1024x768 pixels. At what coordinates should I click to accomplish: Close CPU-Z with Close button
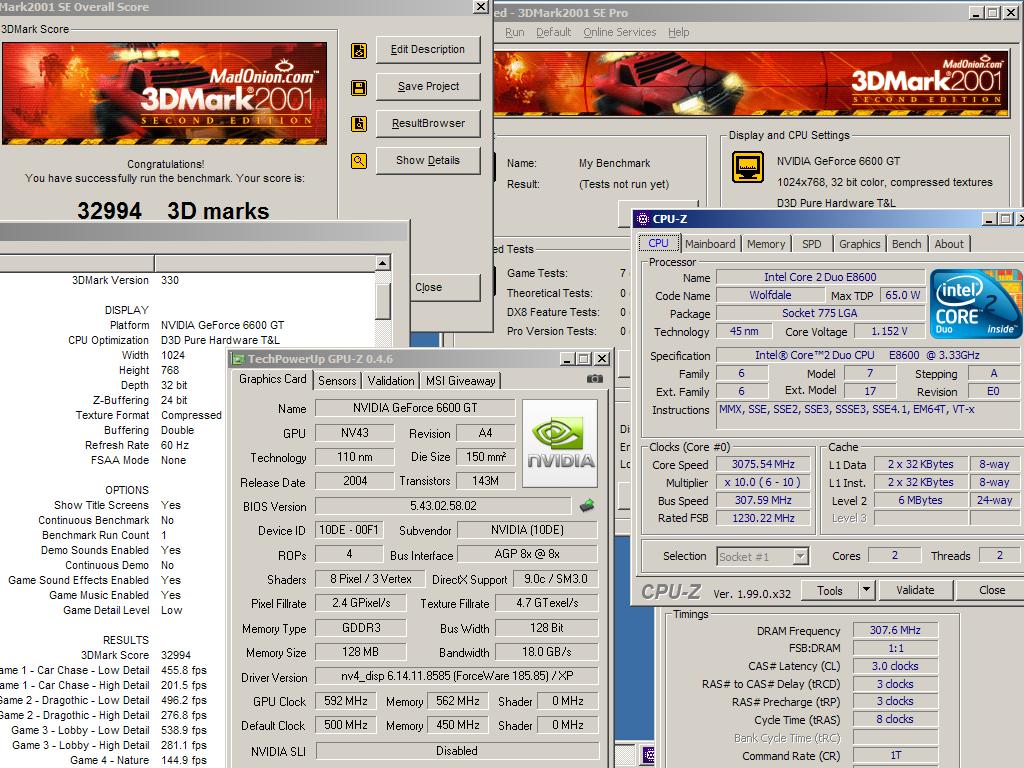point(991,590)
